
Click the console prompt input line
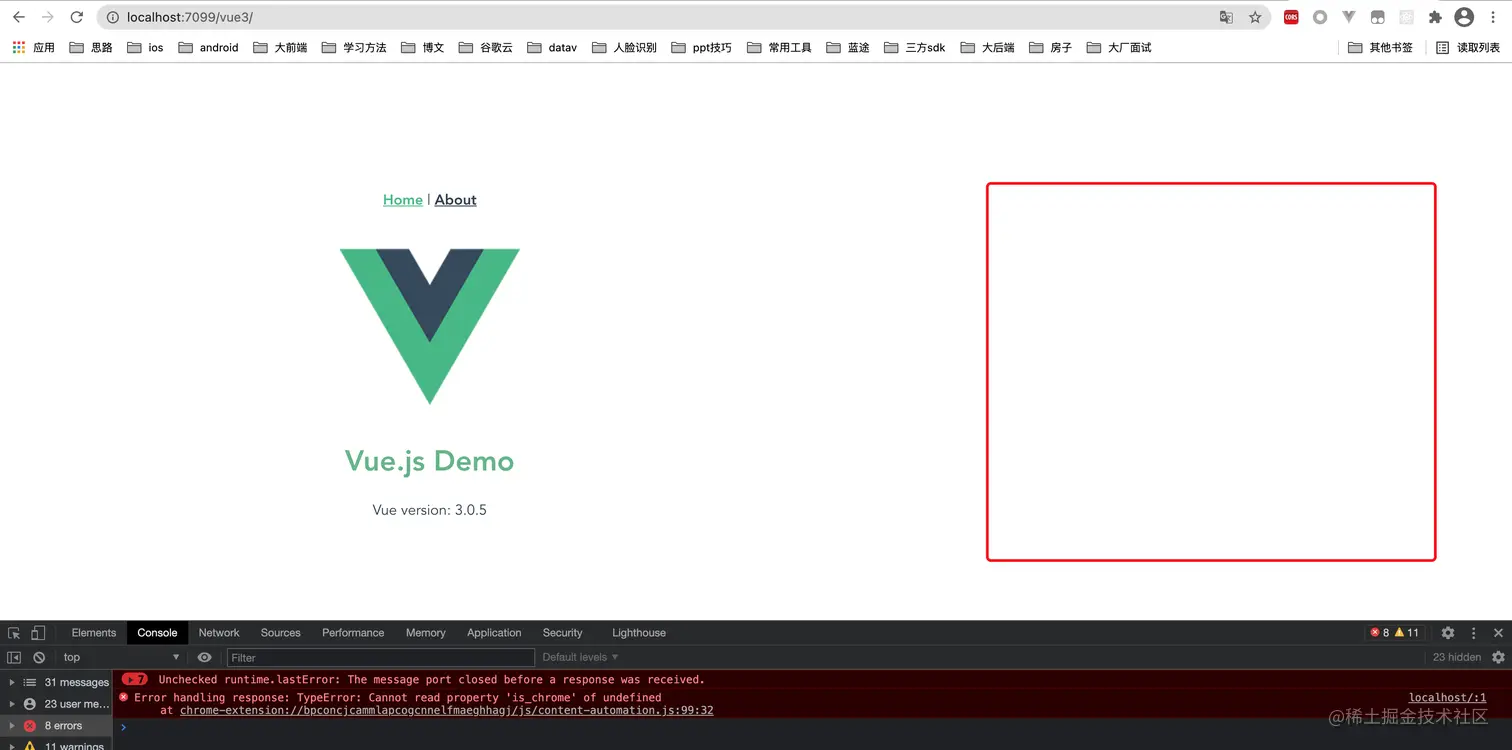[810, 727]
